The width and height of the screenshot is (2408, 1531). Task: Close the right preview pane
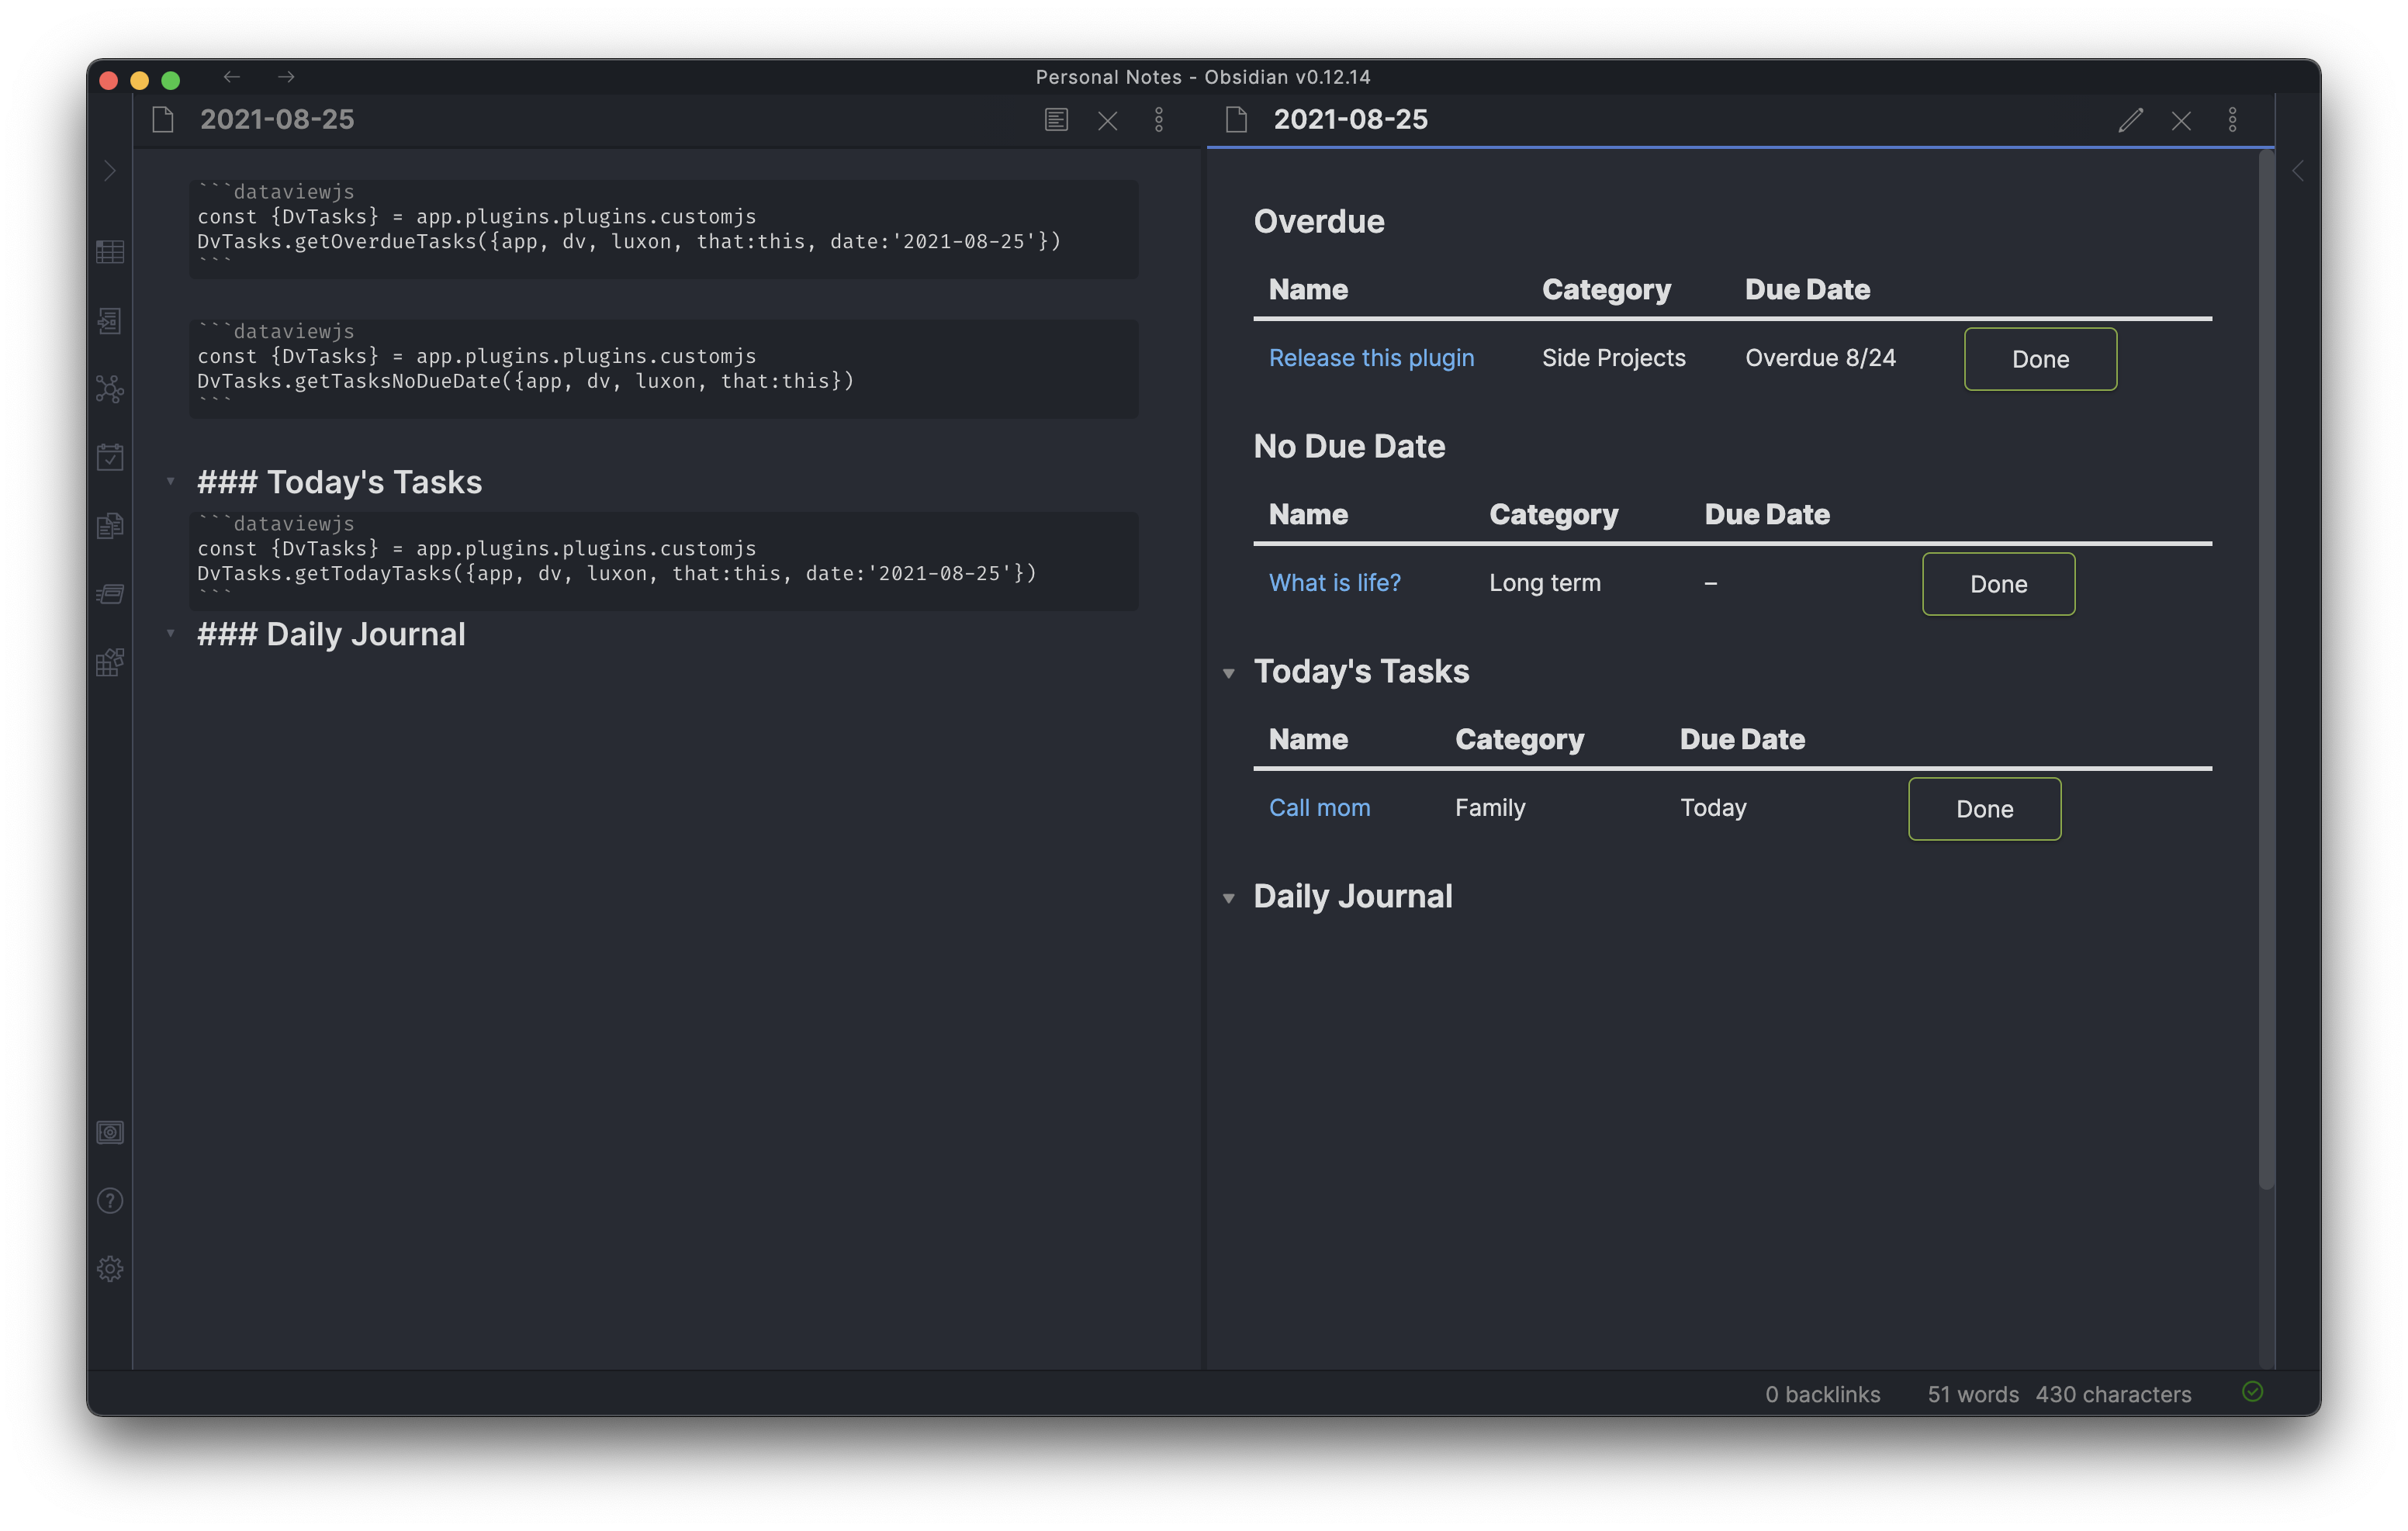pyautogui.click(x=2181, y=121)
